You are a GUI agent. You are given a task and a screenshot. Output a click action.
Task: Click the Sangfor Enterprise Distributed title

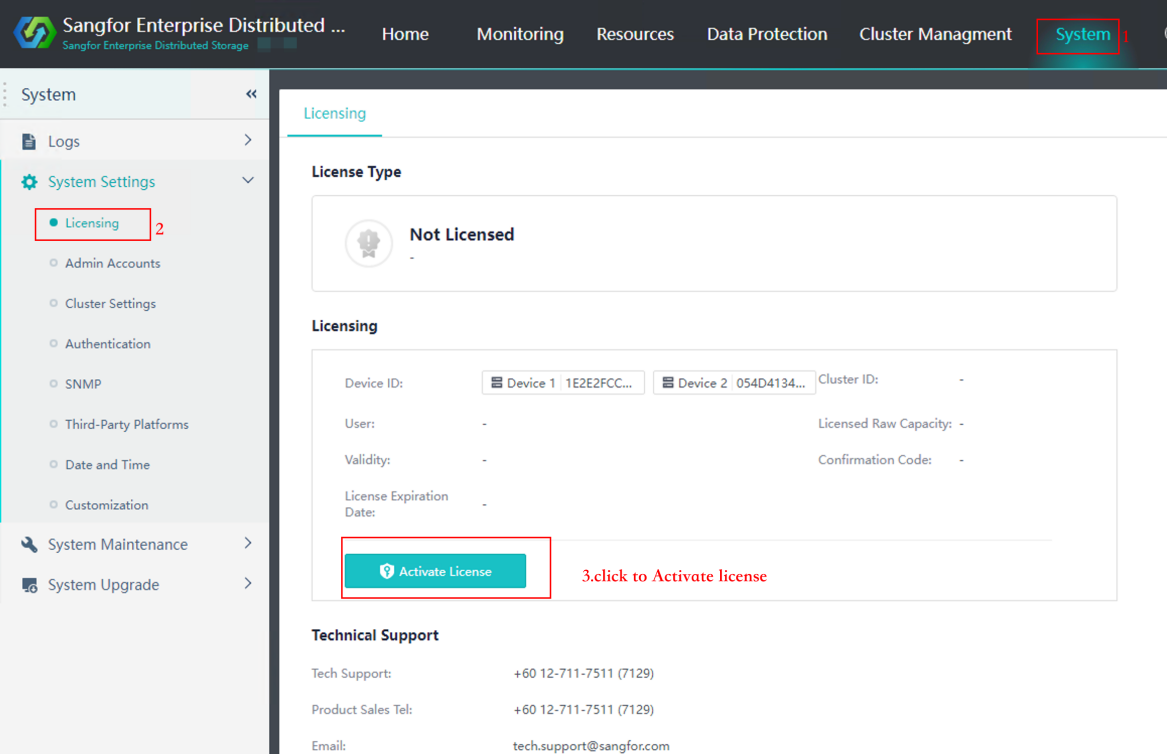click(x=204, y=25)
